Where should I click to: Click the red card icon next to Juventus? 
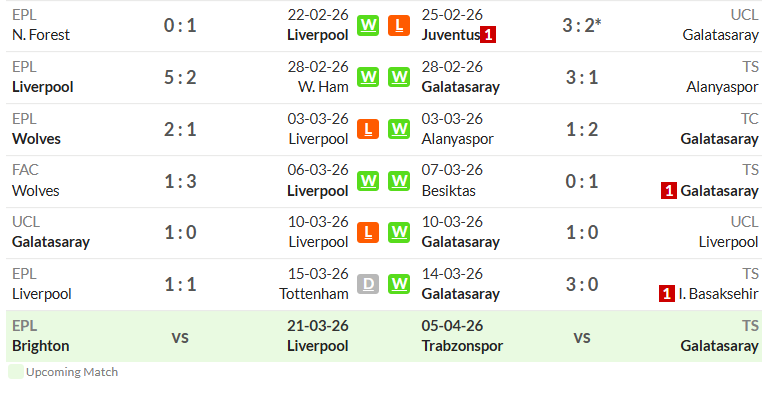point(488,35)
